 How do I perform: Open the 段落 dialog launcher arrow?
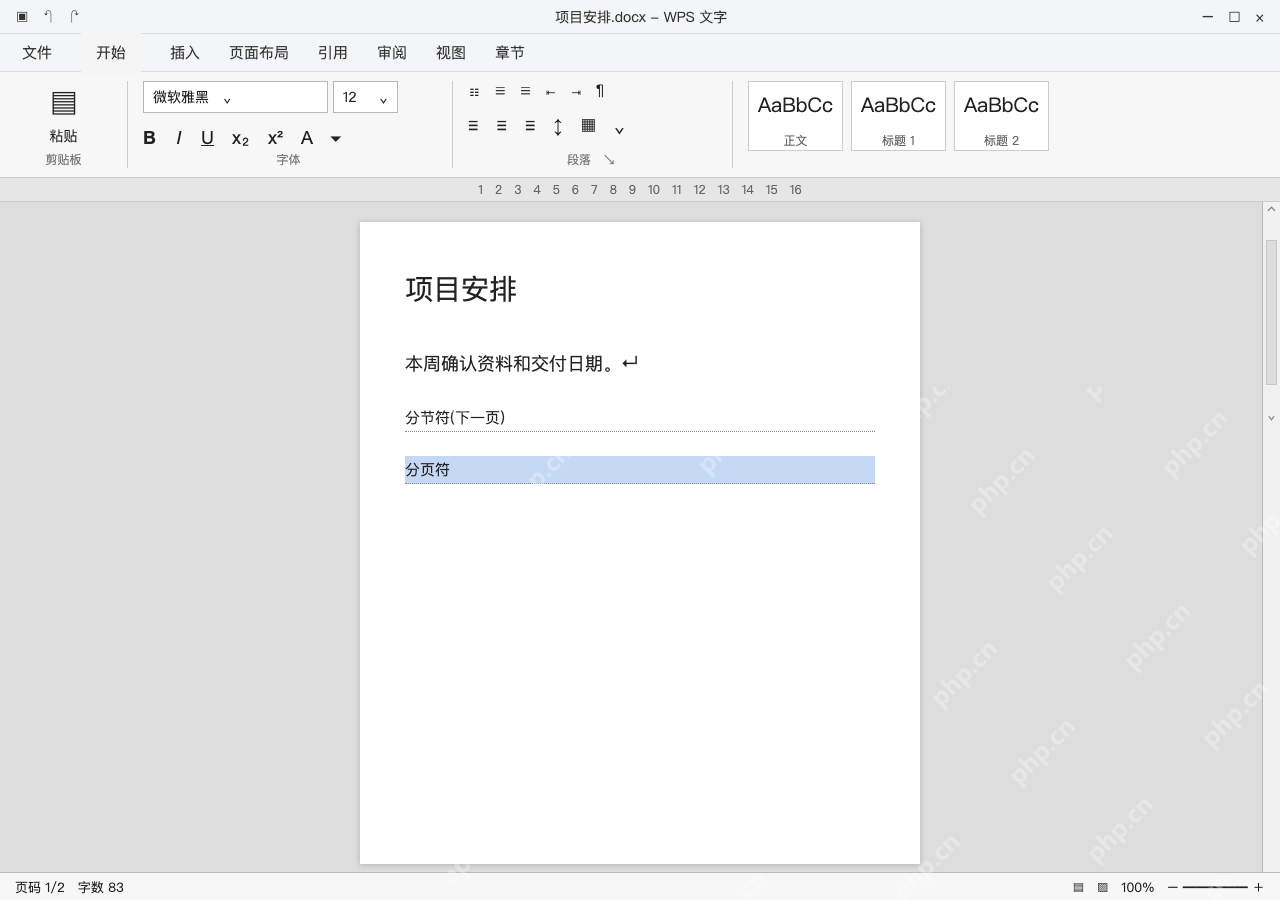pos(608,160)
